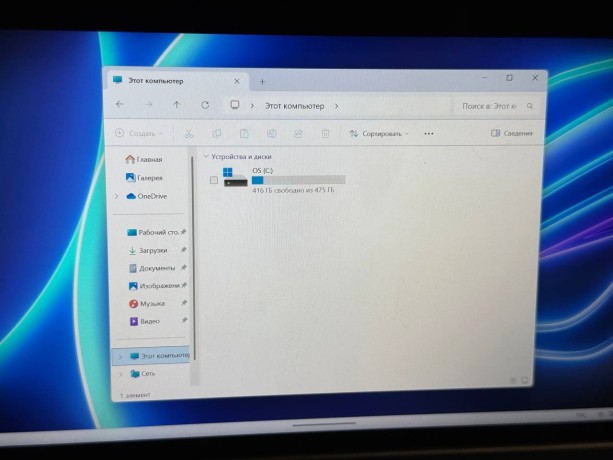Click the Up arrow navigation icon
The image size is (613, 460).
coord(176,104)
